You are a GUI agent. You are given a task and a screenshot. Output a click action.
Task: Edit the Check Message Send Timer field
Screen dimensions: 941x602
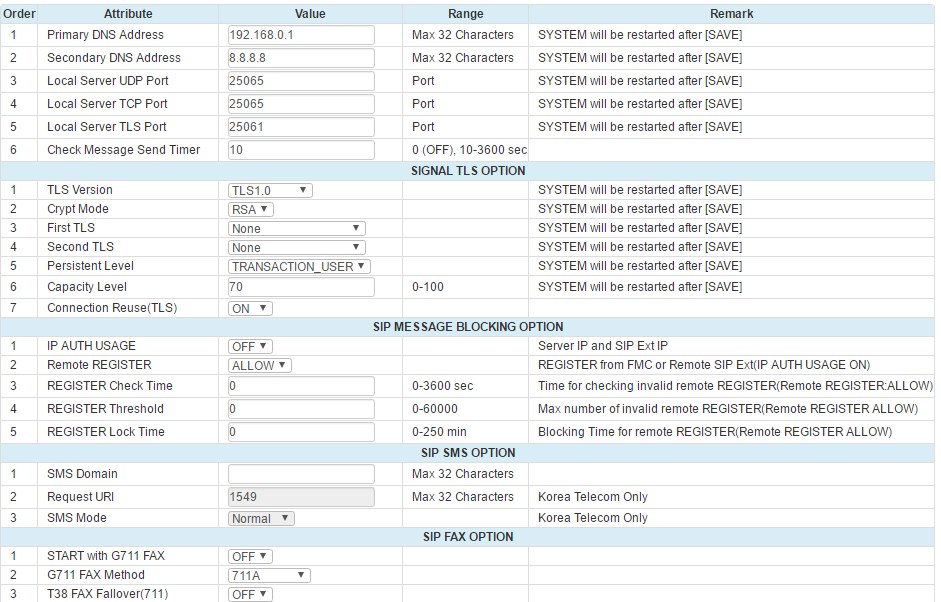301,150
